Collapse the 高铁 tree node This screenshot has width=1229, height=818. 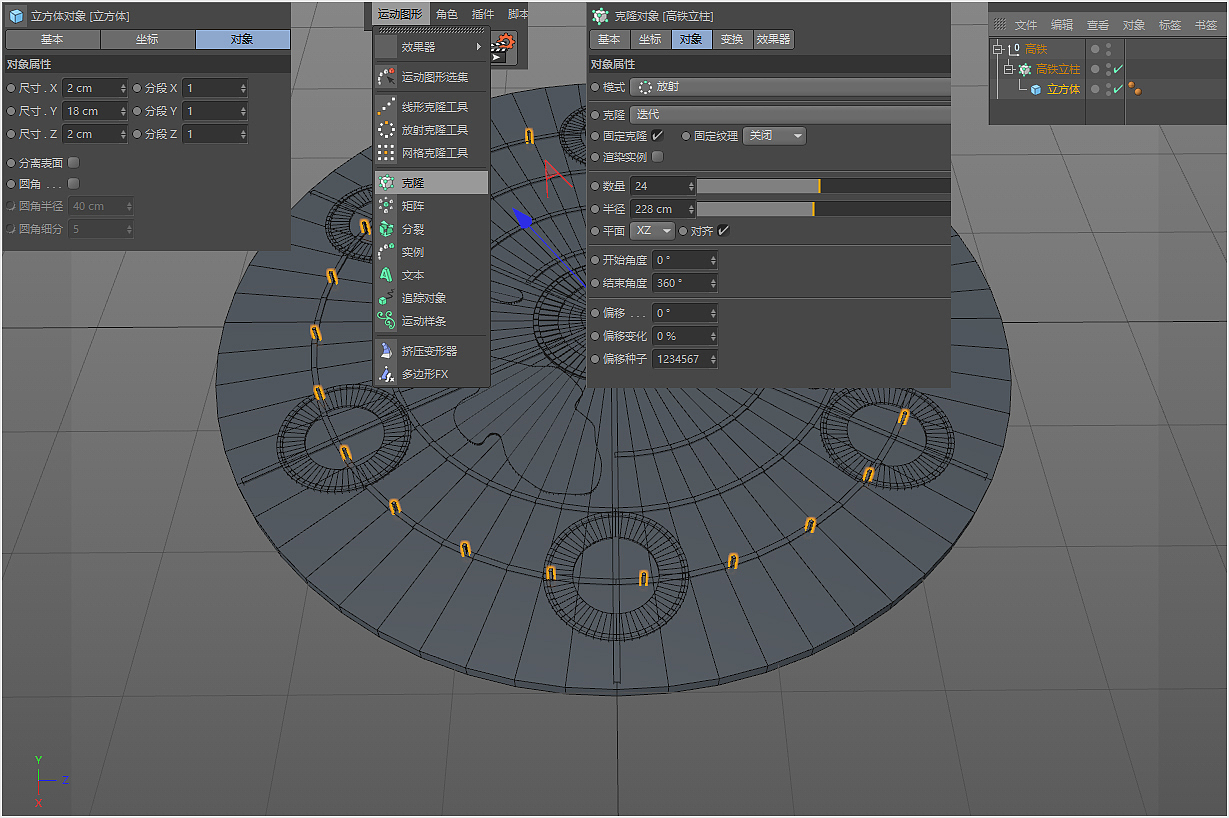997,49
